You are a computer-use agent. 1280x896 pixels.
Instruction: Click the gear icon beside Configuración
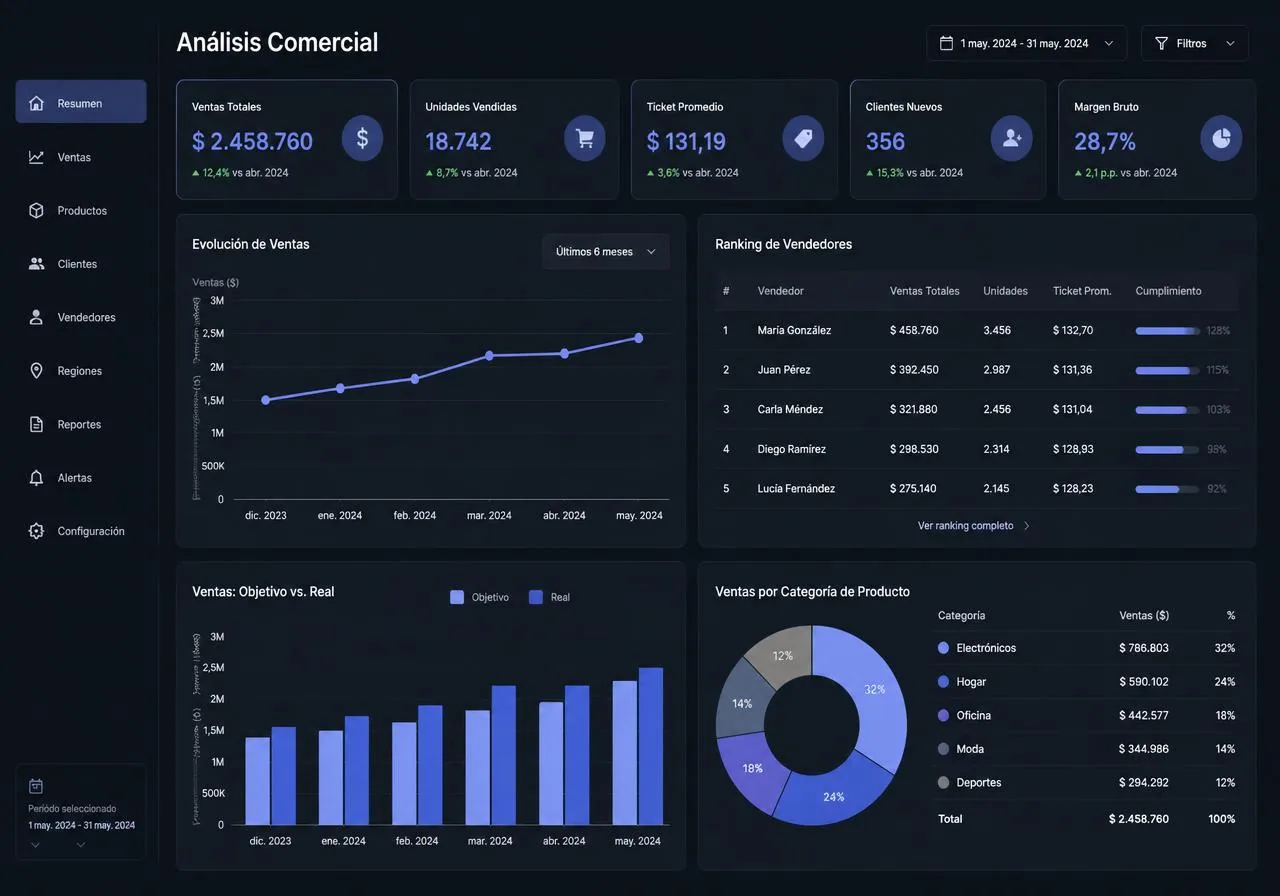click(x=36, y=531)
